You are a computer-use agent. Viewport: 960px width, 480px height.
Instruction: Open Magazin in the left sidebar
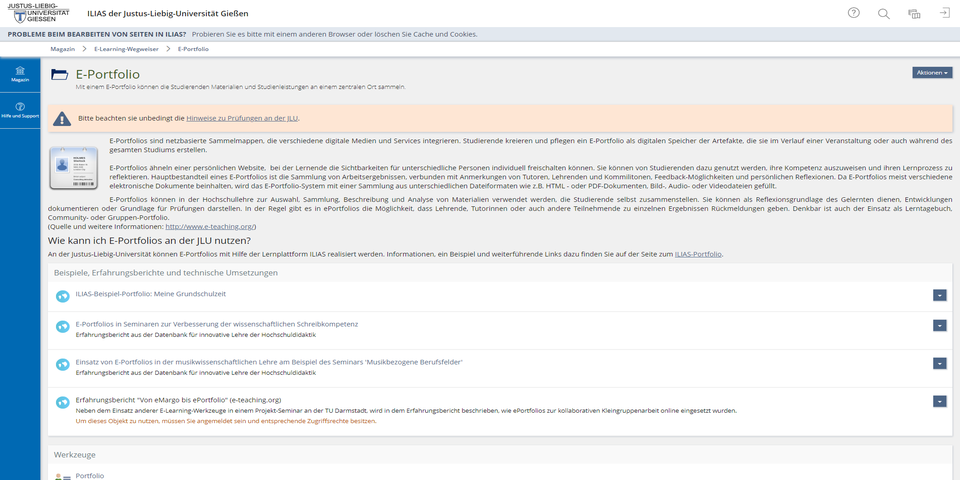pos(20,75)
